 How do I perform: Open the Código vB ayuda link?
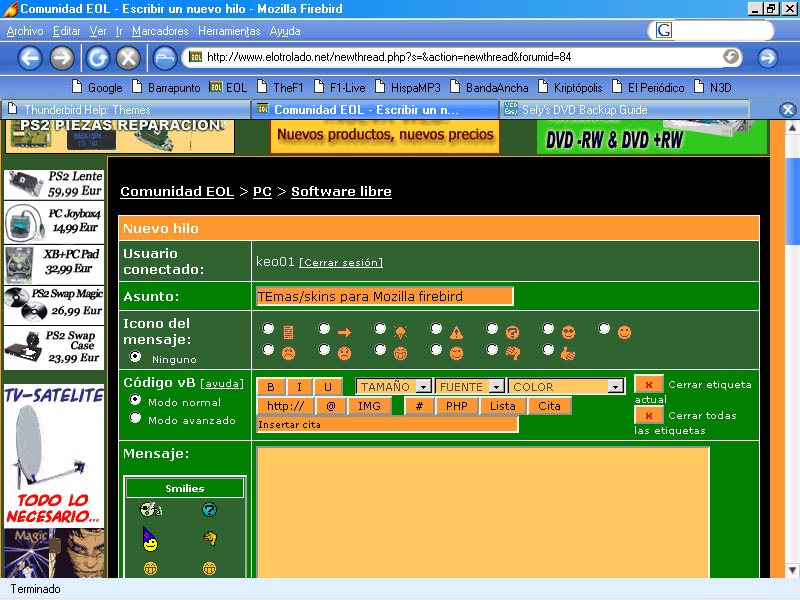click(x=222, y=383)
